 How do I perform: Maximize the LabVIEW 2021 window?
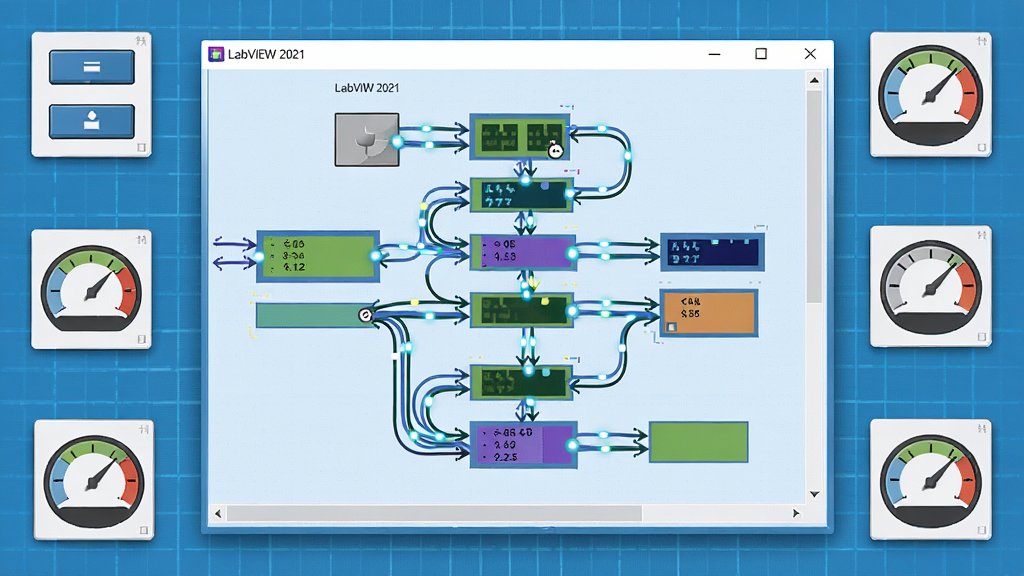tap(761, 54)
